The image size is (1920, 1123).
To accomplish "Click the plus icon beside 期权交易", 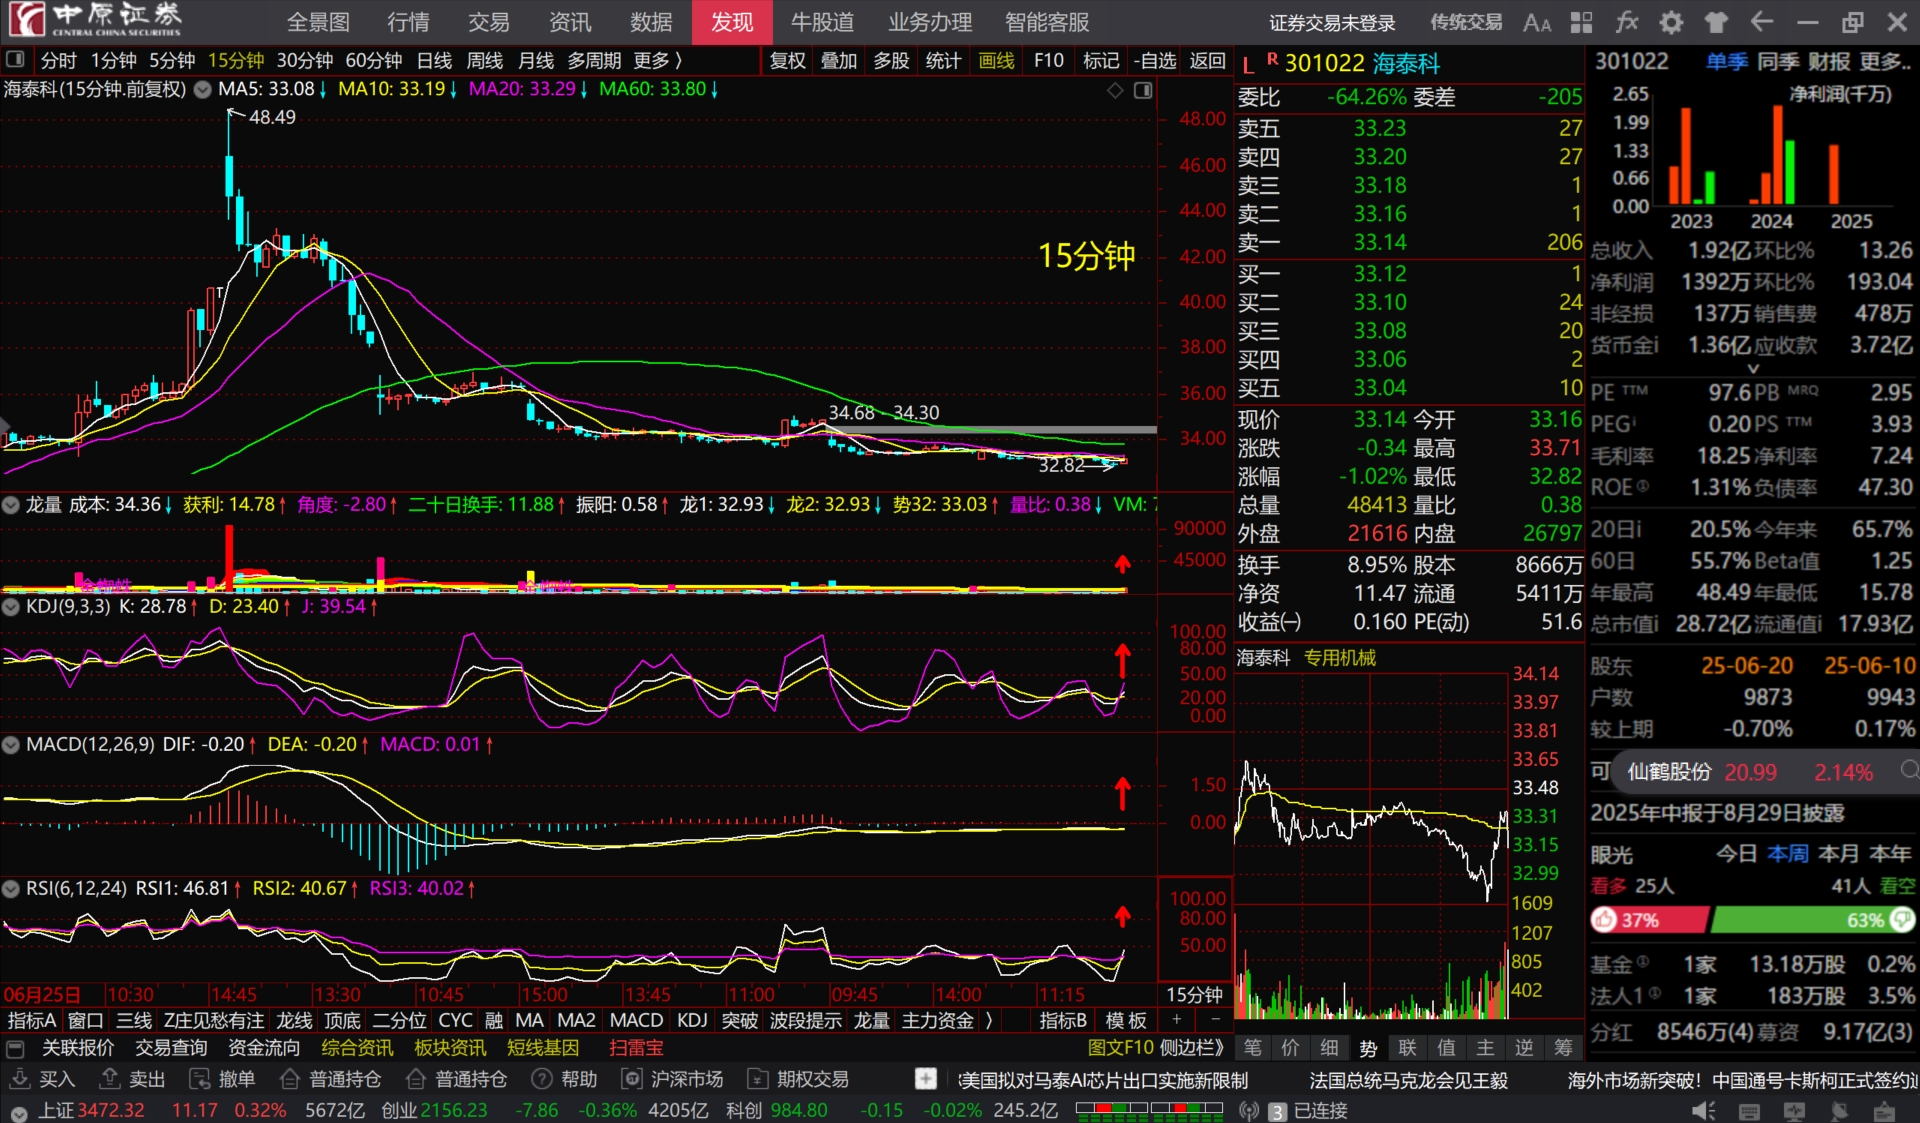I will tap(926, 1079).
